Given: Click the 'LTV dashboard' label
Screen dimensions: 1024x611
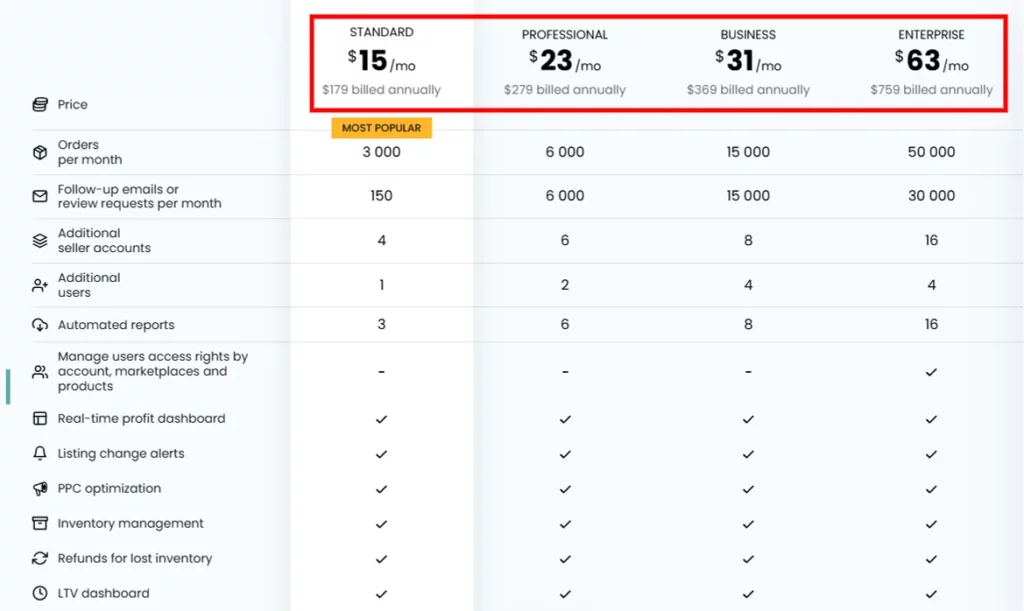Looking at the screenshot, I should pyautogui.click(x=103, y=593).
